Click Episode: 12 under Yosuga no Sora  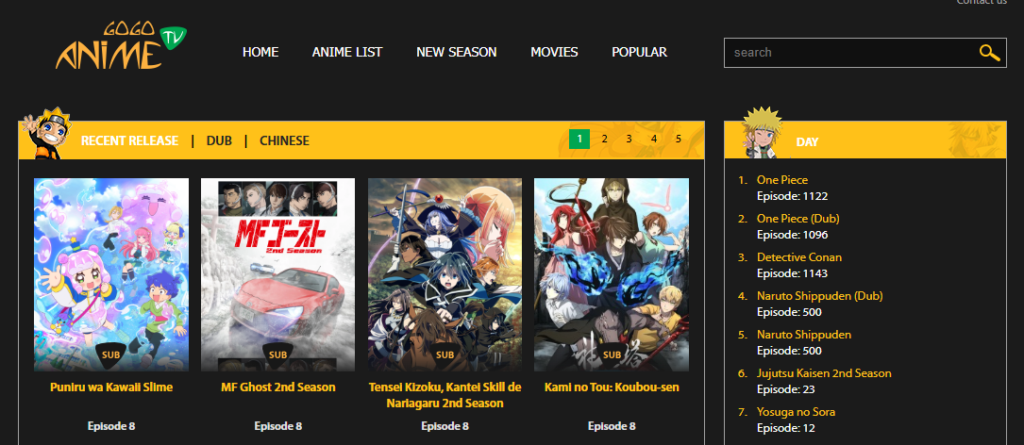coord(786,428)
